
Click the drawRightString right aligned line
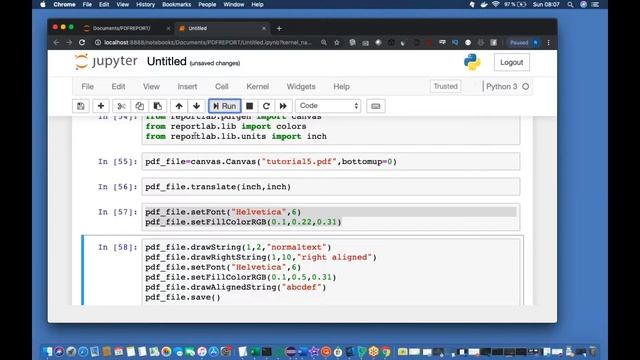(261, 258)
